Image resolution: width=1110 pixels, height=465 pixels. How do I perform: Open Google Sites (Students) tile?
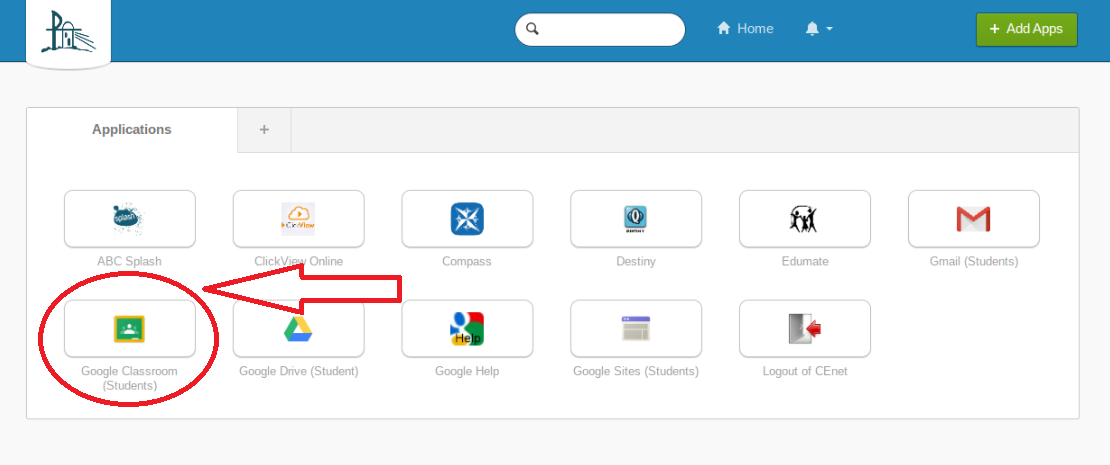pyautogui.click(x=636, y=329)
